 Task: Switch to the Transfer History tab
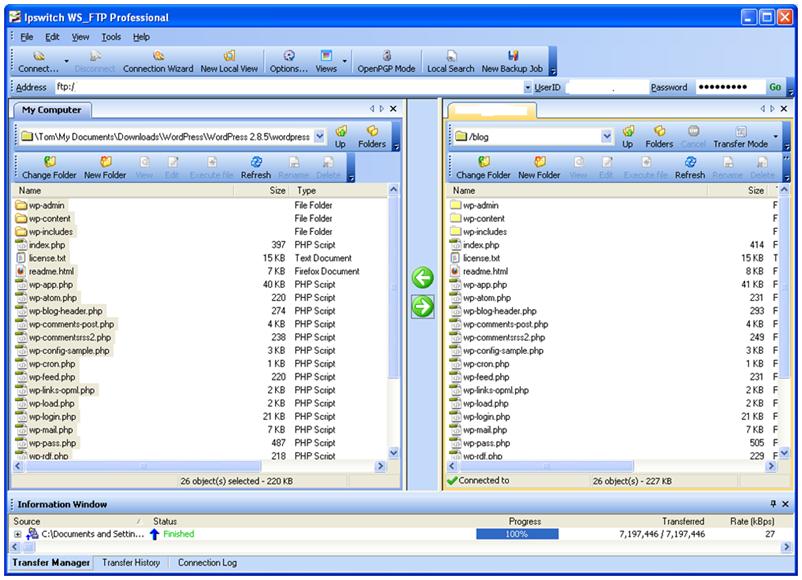[131, 563]
